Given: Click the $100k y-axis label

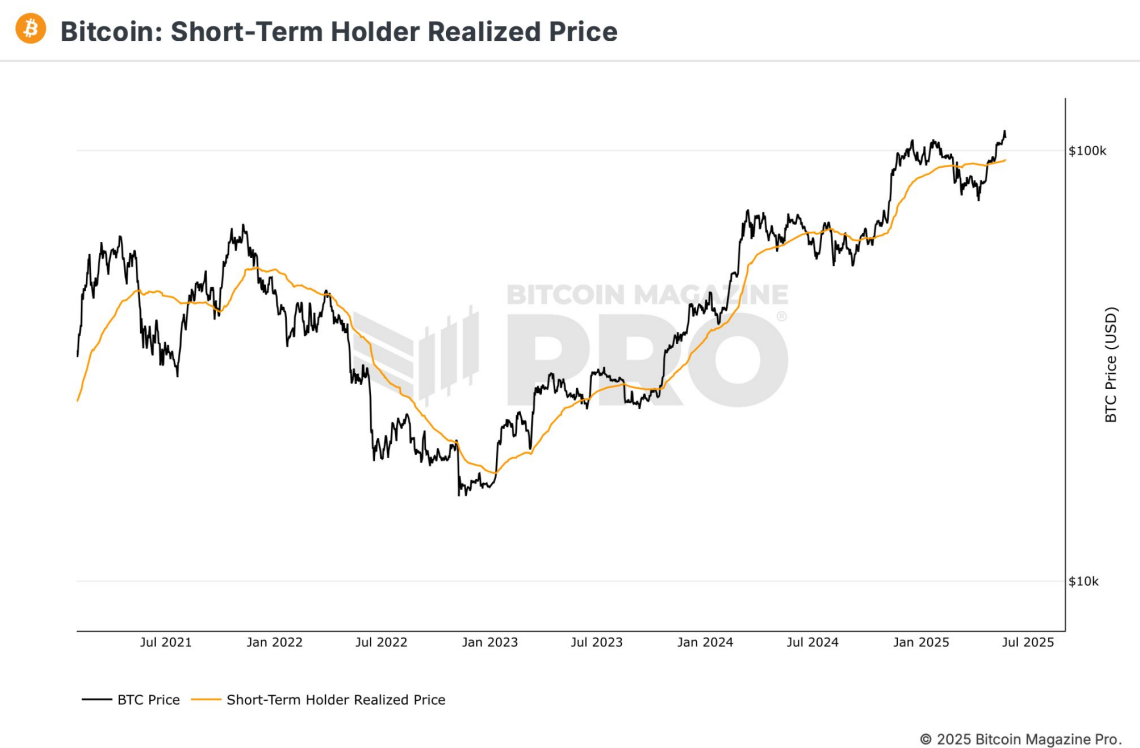Looking at the screenshot, I should pyautogui.click(x=1087, y=151).
